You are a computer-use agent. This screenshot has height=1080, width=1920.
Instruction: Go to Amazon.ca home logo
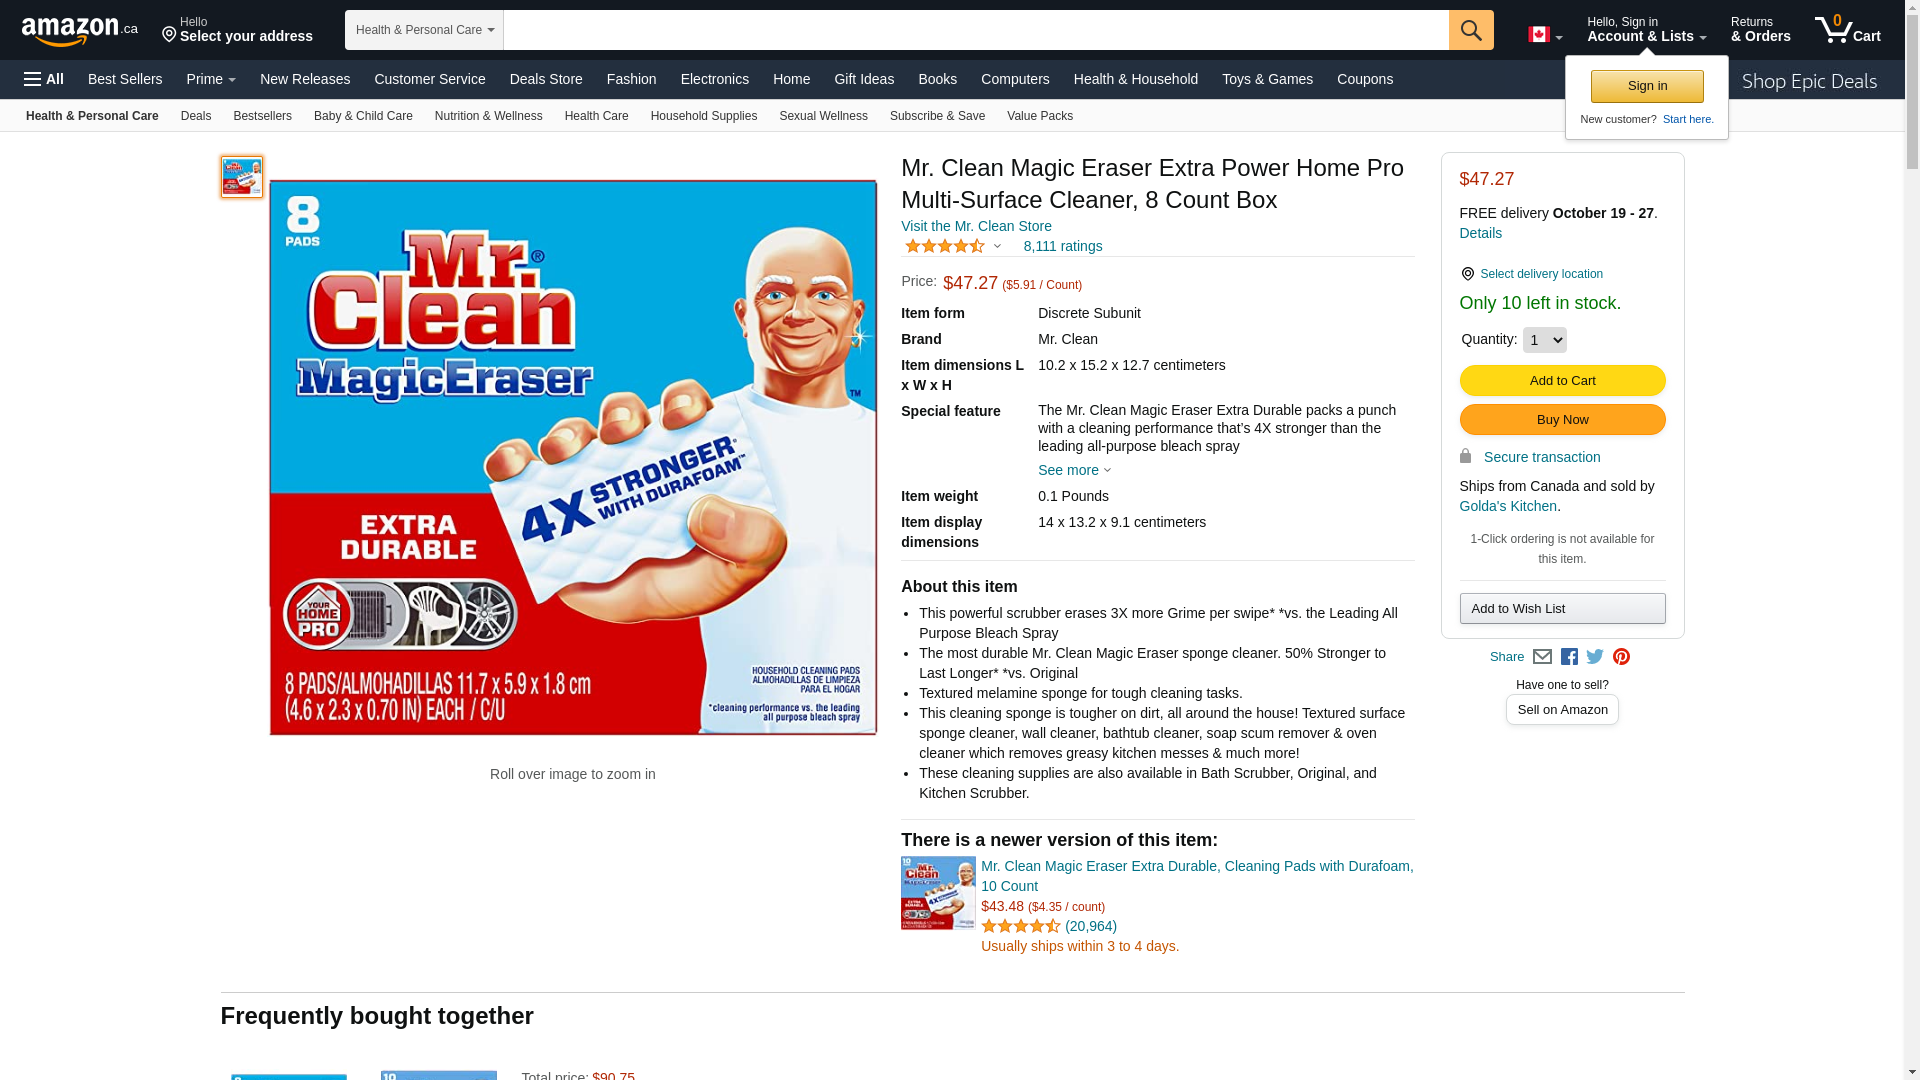point(80,31)
